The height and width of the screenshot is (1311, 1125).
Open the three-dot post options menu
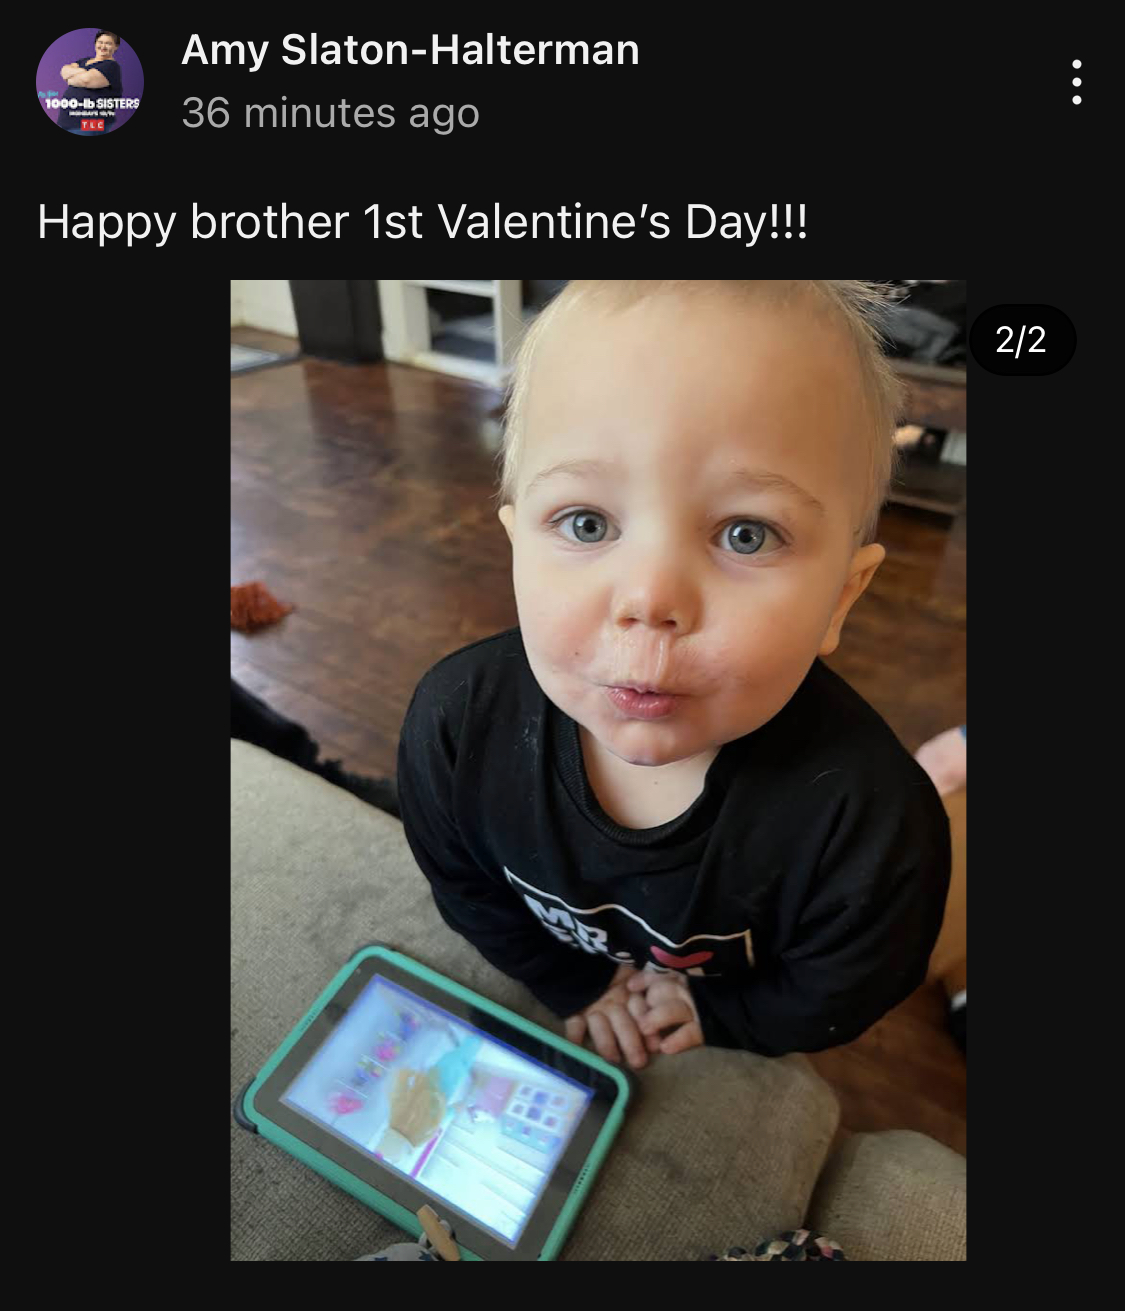pos(1076,82)
